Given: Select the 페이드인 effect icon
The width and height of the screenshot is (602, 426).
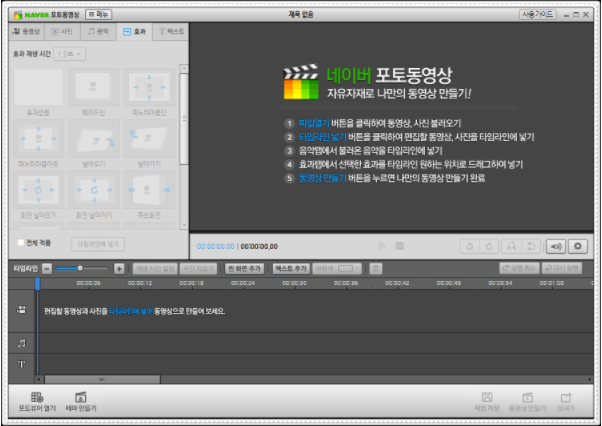Looking at the screenshot, I should (x=94, y=88).
